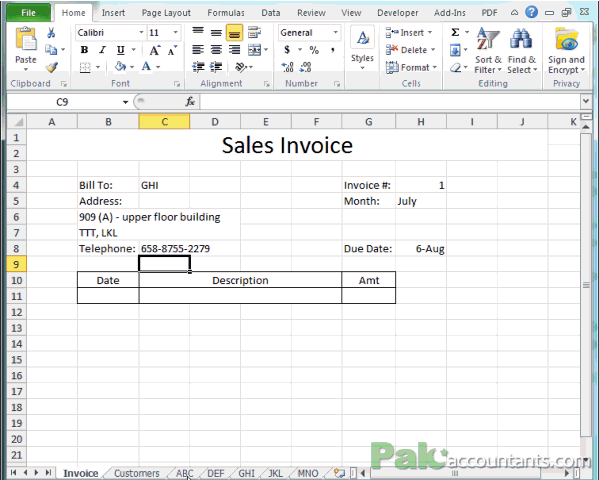Click Merge & Center icon
599x480 pixels.
pos(254,50)
